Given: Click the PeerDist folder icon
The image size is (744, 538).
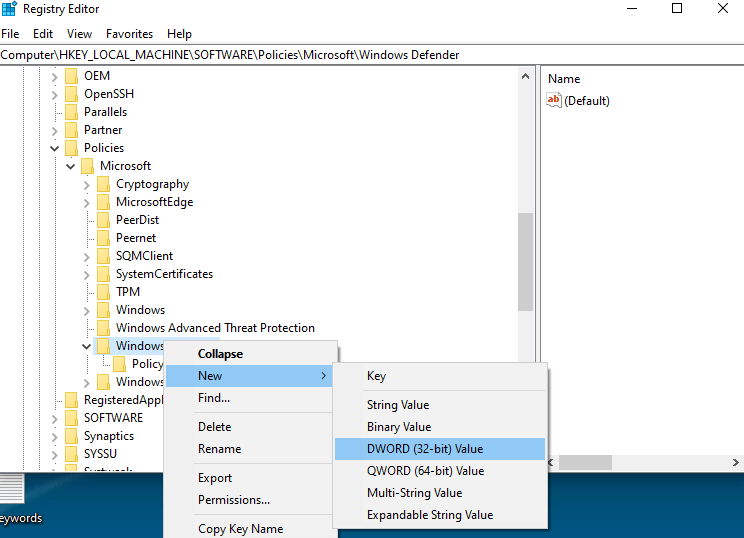Looking at the screenshot, I should click(x=103, y=220).
